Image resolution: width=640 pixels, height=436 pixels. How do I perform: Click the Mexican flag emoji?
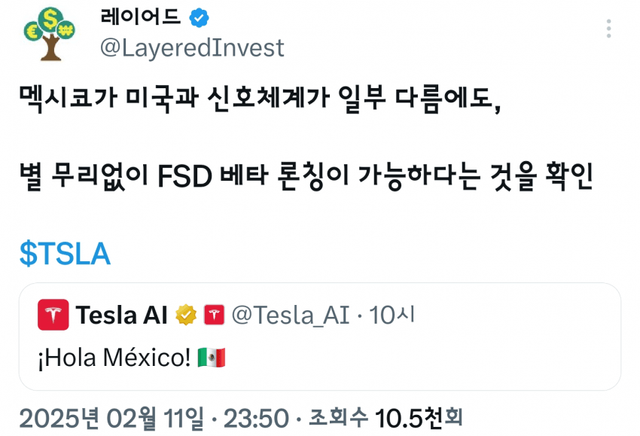(211, 357)
